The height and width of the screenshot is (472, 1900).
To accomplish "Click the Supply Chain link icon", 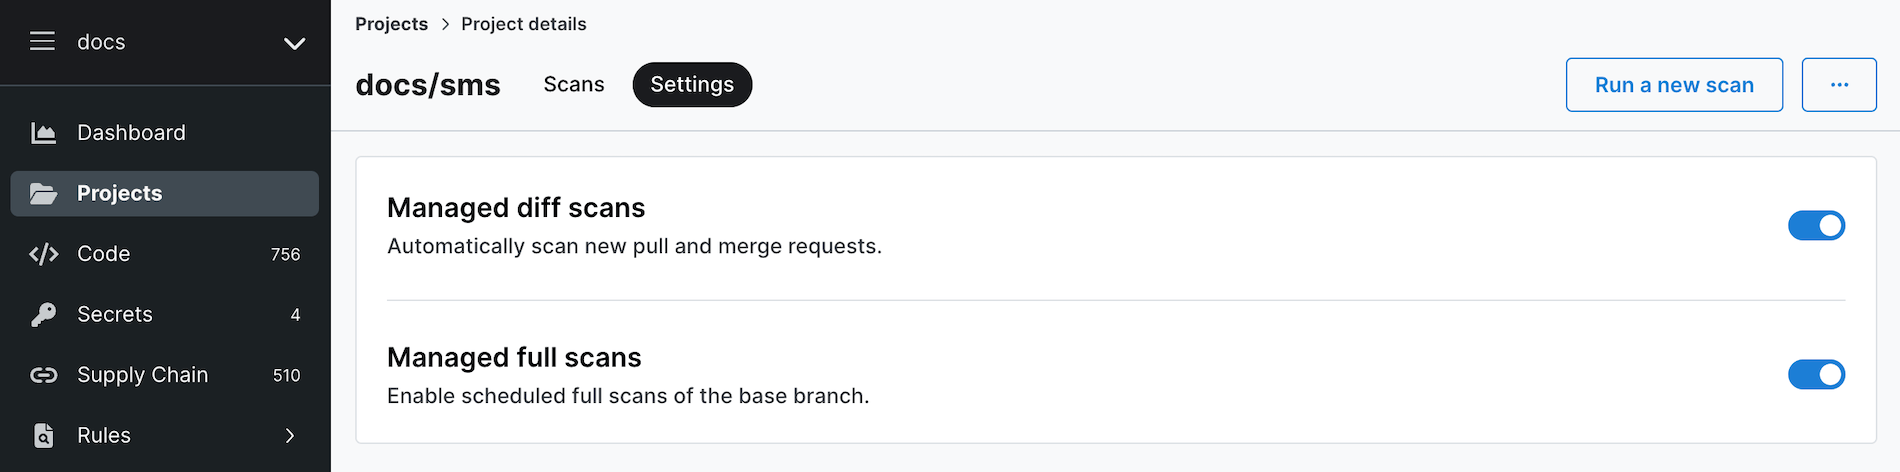I will 43,375.
